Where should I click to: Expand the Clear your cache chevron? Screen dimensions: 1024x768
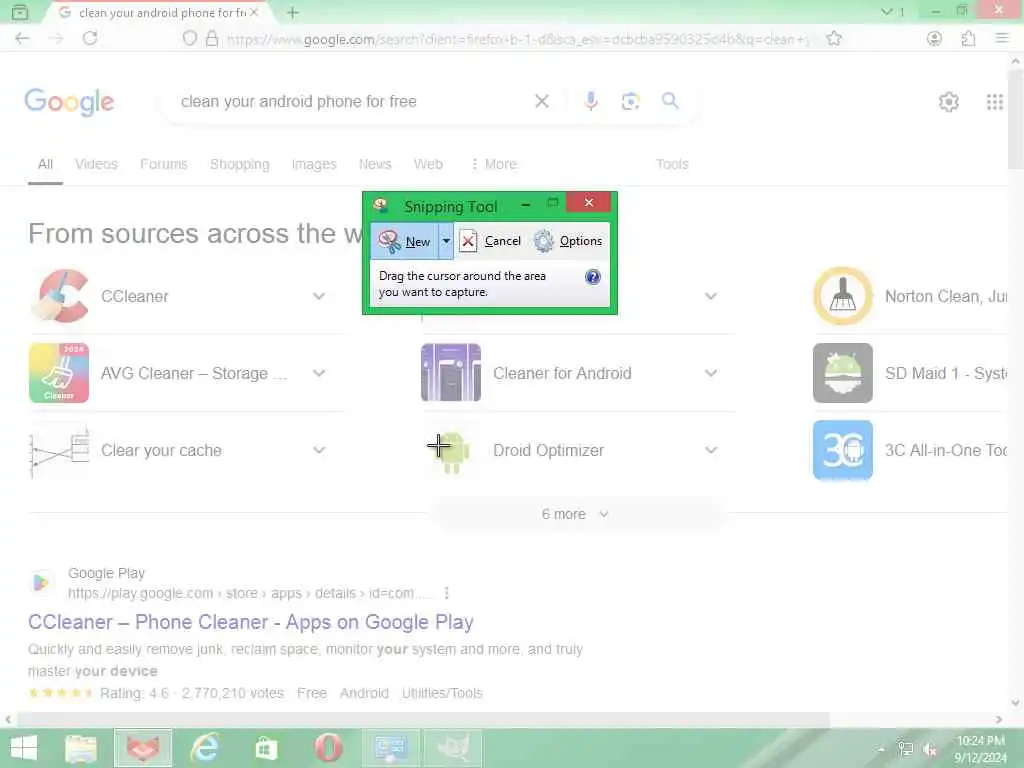click(319, 450)
